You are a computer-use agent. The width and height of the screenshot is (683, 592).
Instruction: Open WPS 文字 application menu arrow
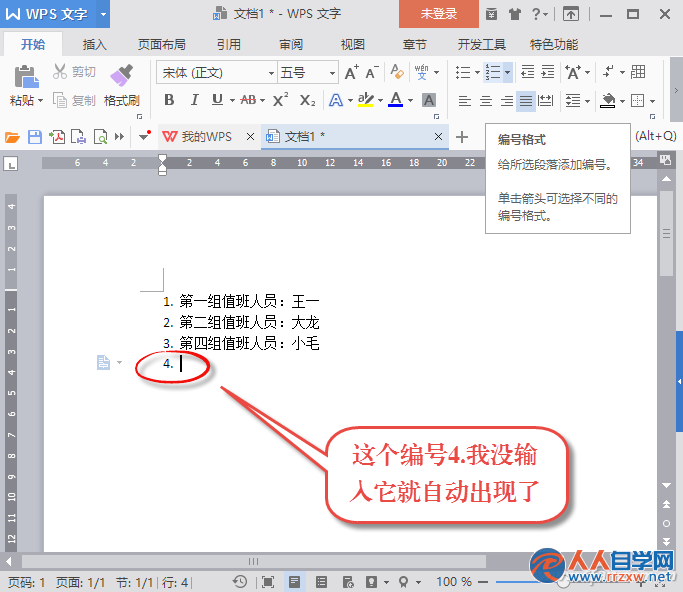click(x=103, y=14)
